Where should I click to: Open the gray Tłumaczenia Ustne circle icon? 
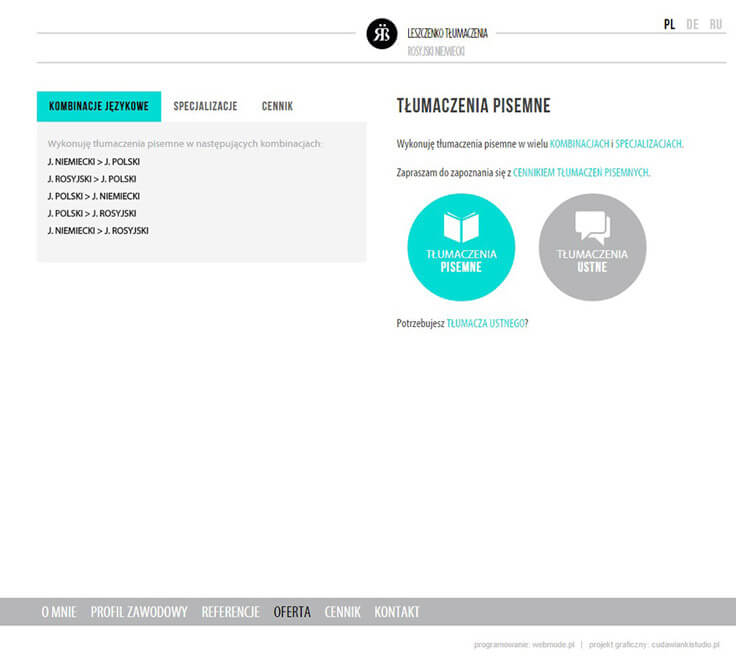pos(592,247)
